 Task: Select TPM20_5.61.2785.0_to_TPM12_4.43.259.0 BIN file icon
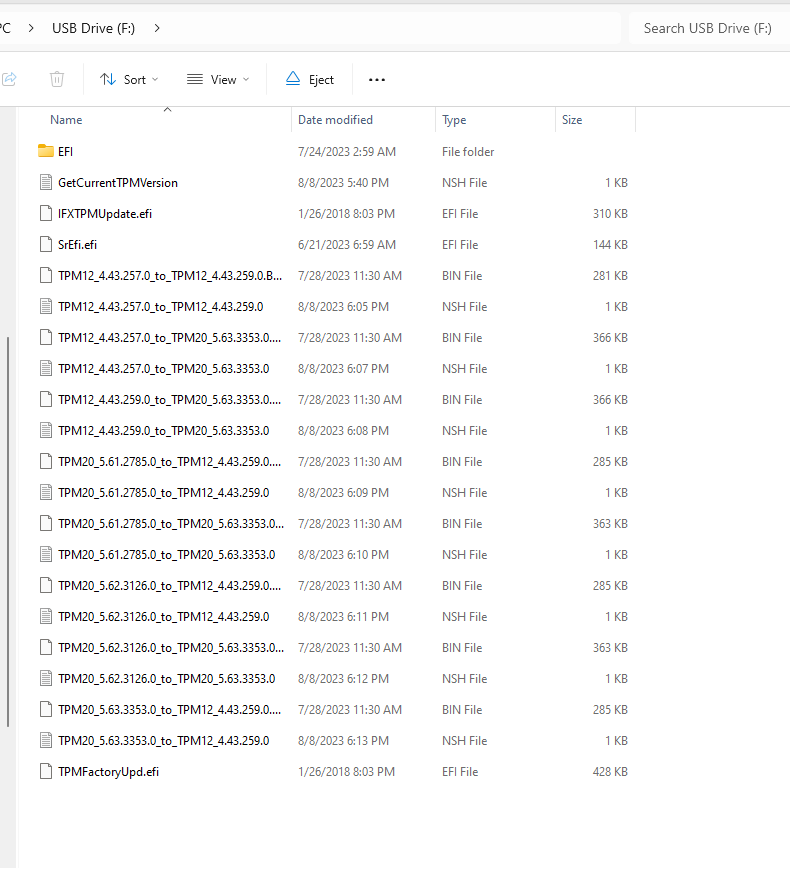click(x=46, y=462)
